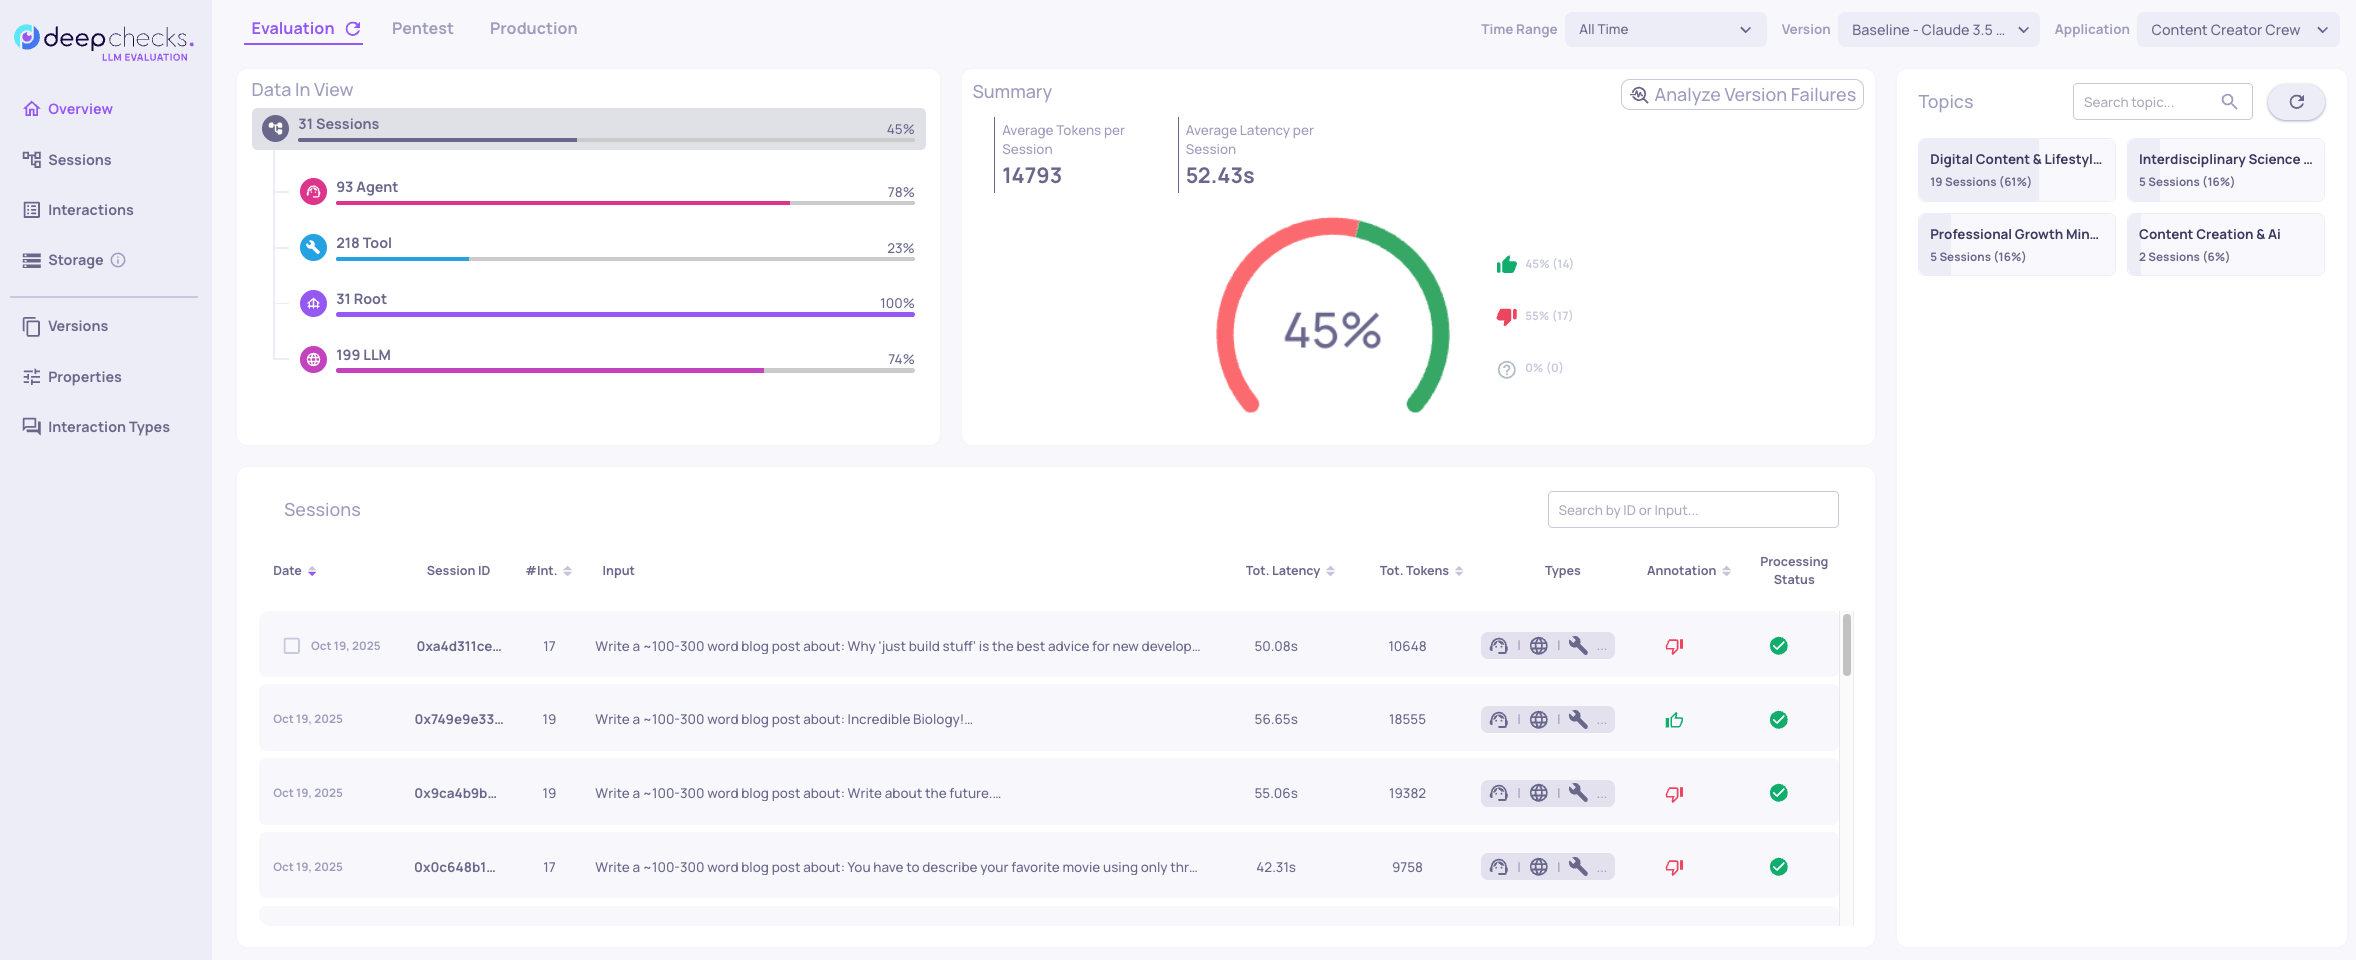Screen dimensions: 2356x960
Task: Click the Search topic input field
Action: 2162,102
